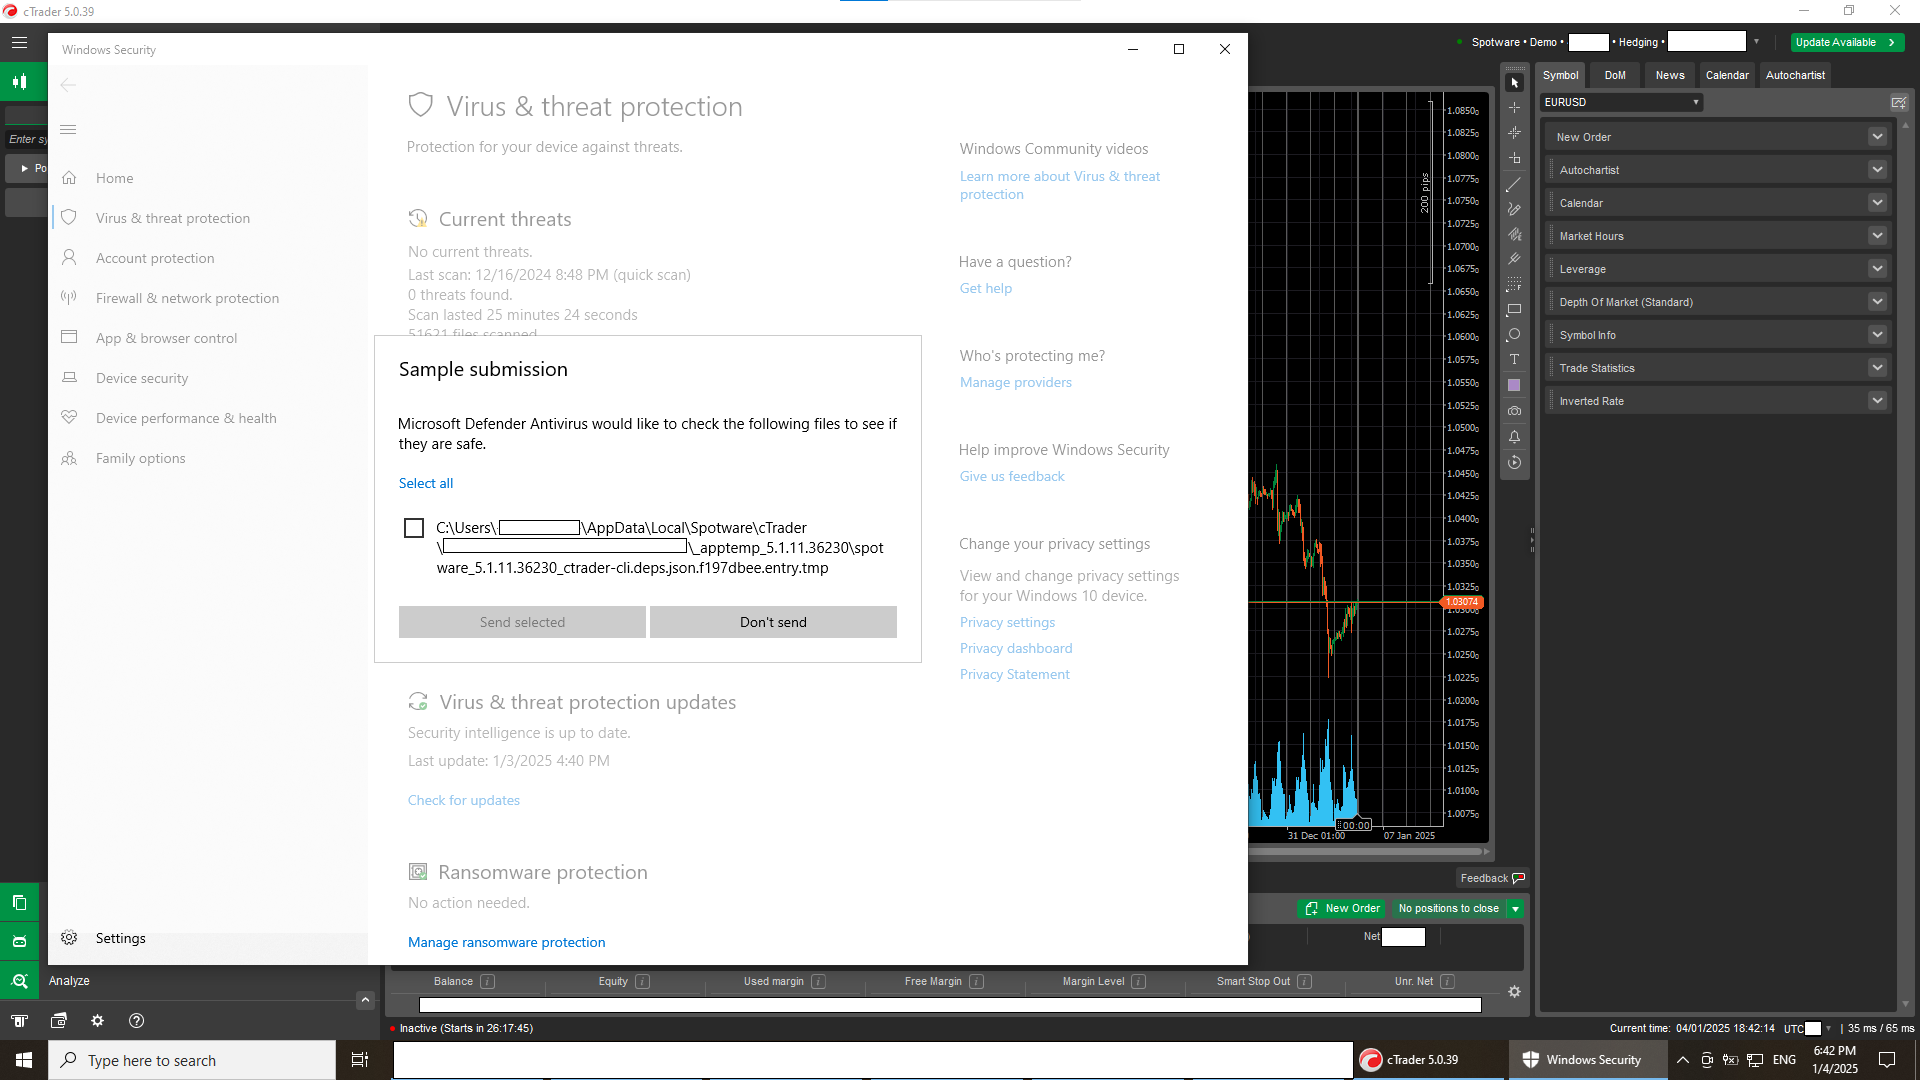Click the taskbar search box
1920x1080 pixels.
tap(192, 1060)
